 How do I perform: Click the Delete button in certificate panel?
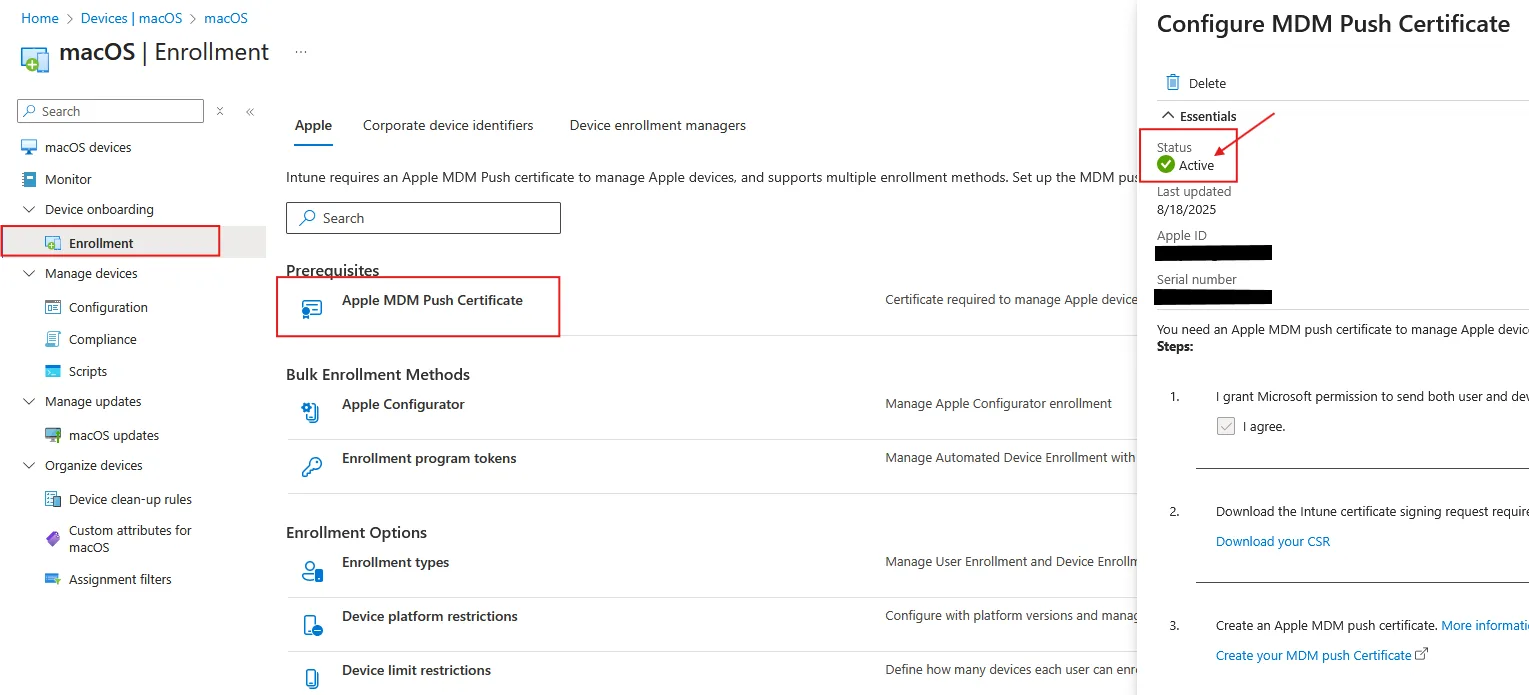(1196, 83)
